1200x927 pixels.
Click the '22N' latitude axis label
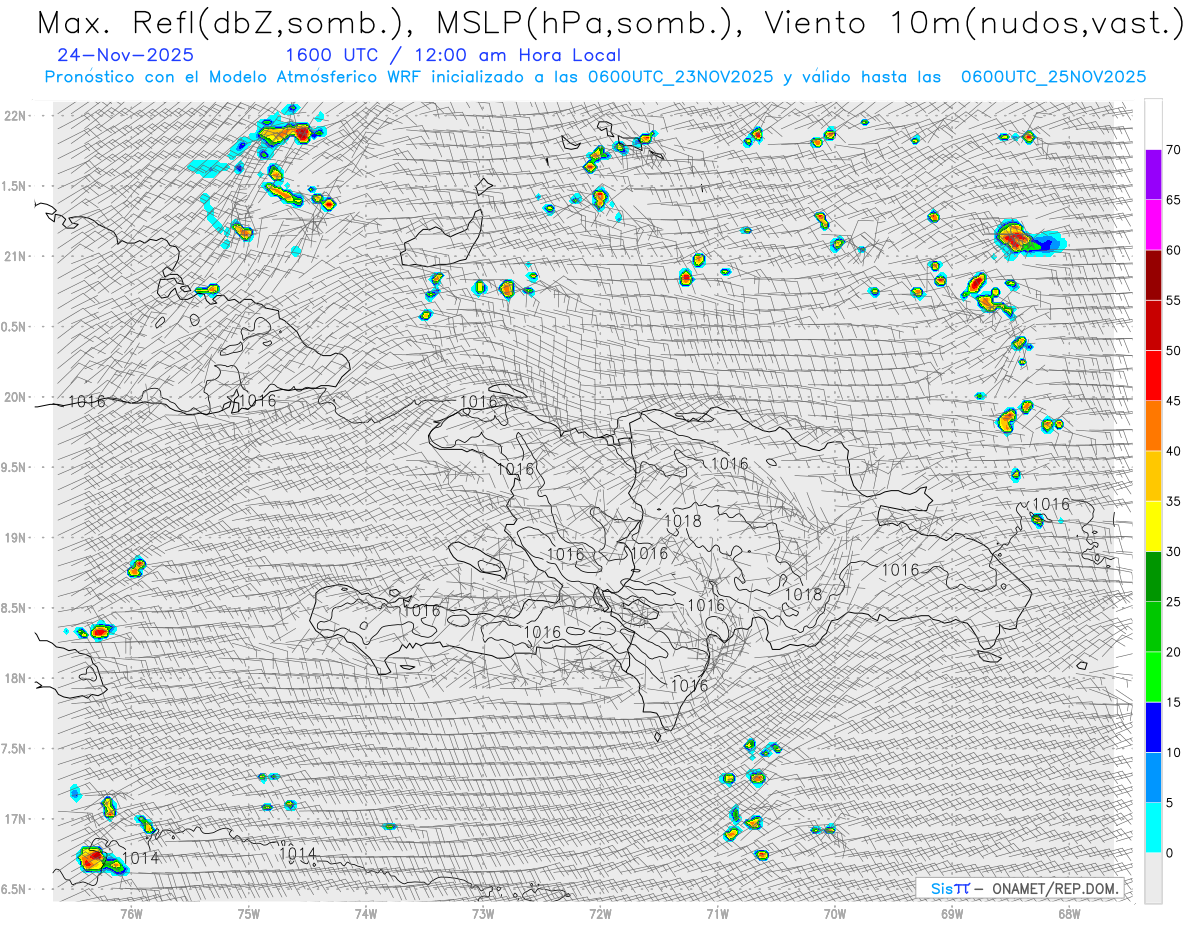(x=17, y=115)
